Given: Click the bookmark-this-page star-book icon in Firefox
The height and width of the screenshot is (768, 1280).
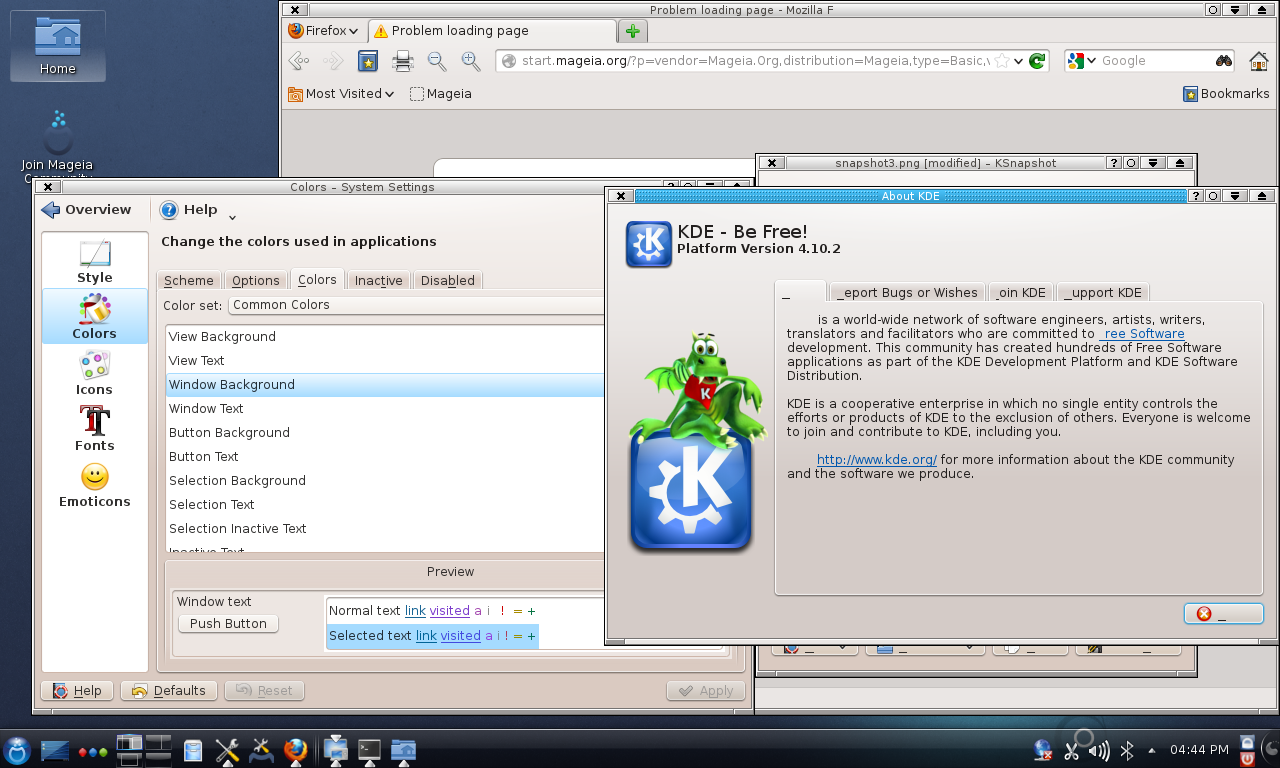Looking at the screenshot, I should pyautogui.click(x=368, y=61).
